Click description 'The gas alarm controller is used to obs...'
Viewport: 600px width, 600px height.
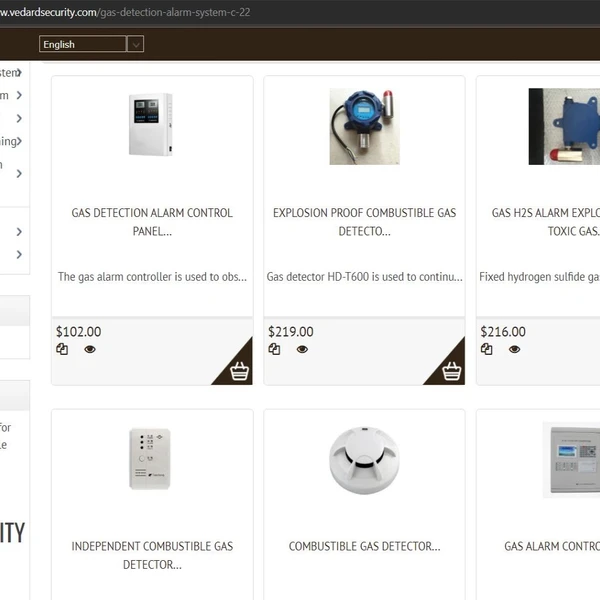click(152, 277)
